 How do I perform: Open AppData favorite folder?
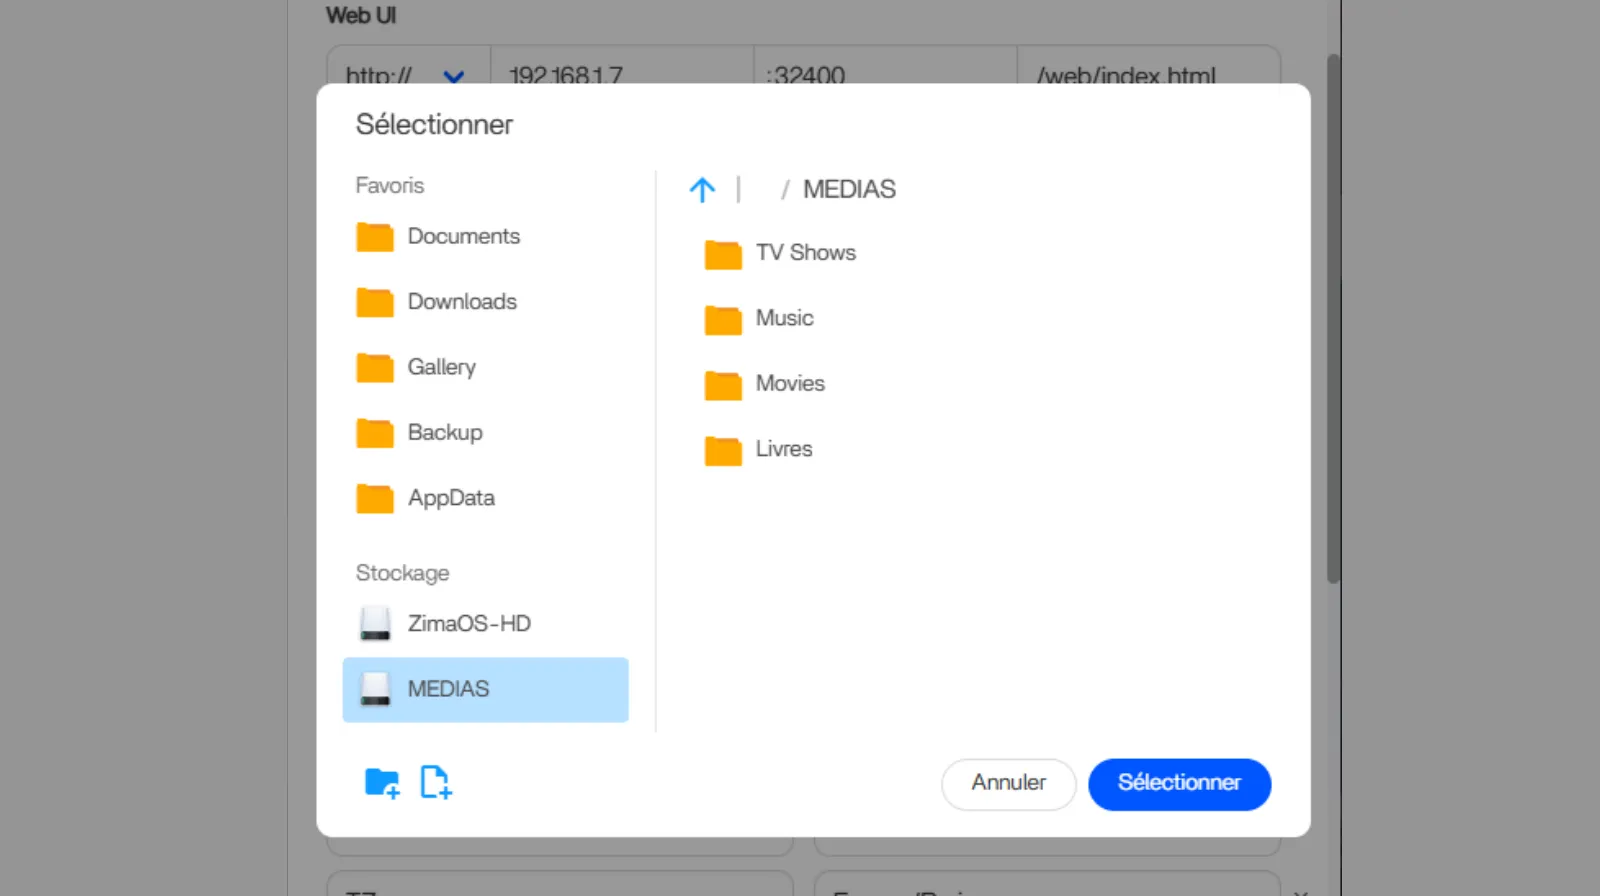coord(450,498)
